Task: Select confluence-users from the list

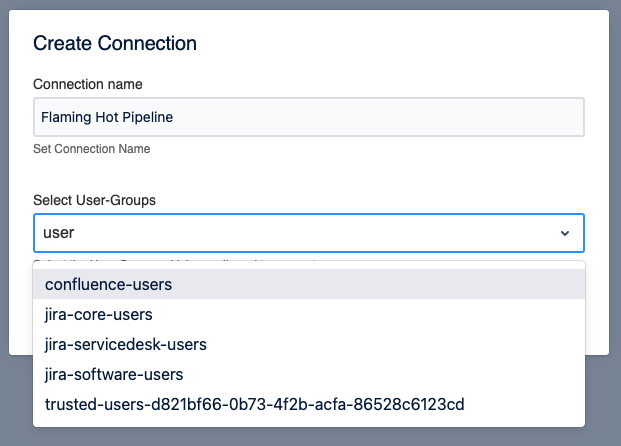Action: [309, 284]
